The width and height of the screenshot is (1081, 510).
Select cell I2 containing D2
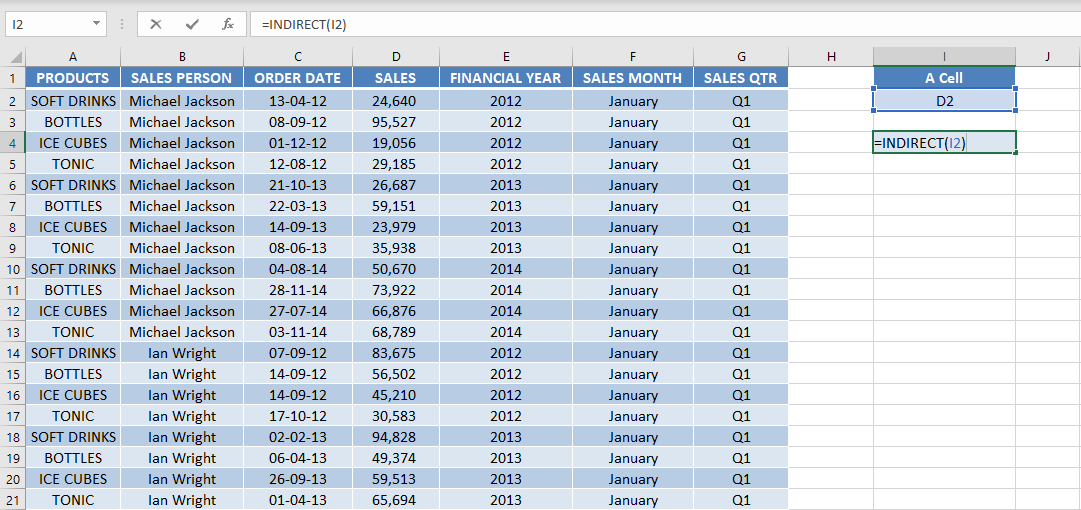click(944, 101)
